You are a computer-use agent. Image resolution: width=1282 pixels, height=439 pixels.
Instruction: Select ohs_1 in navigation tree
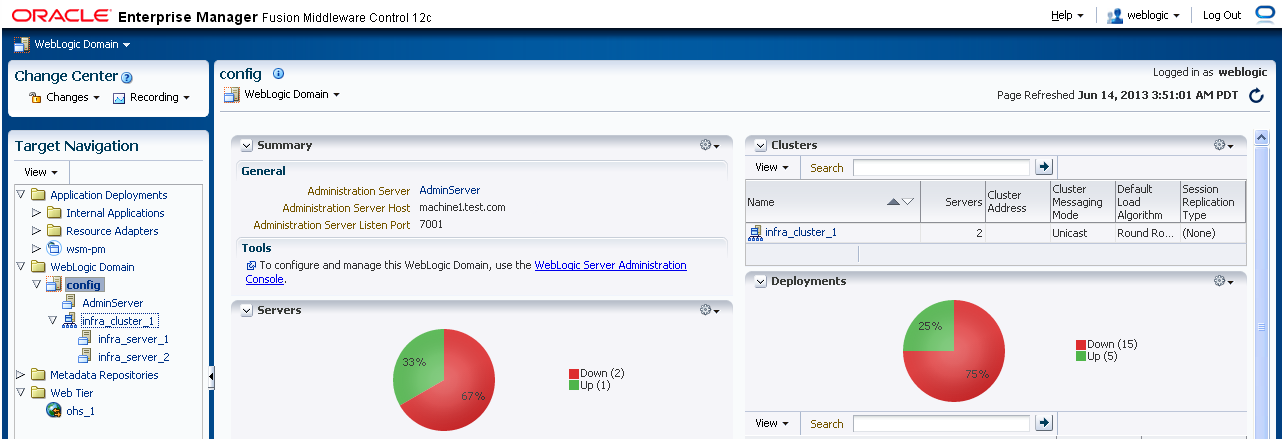tap(80, 411)
